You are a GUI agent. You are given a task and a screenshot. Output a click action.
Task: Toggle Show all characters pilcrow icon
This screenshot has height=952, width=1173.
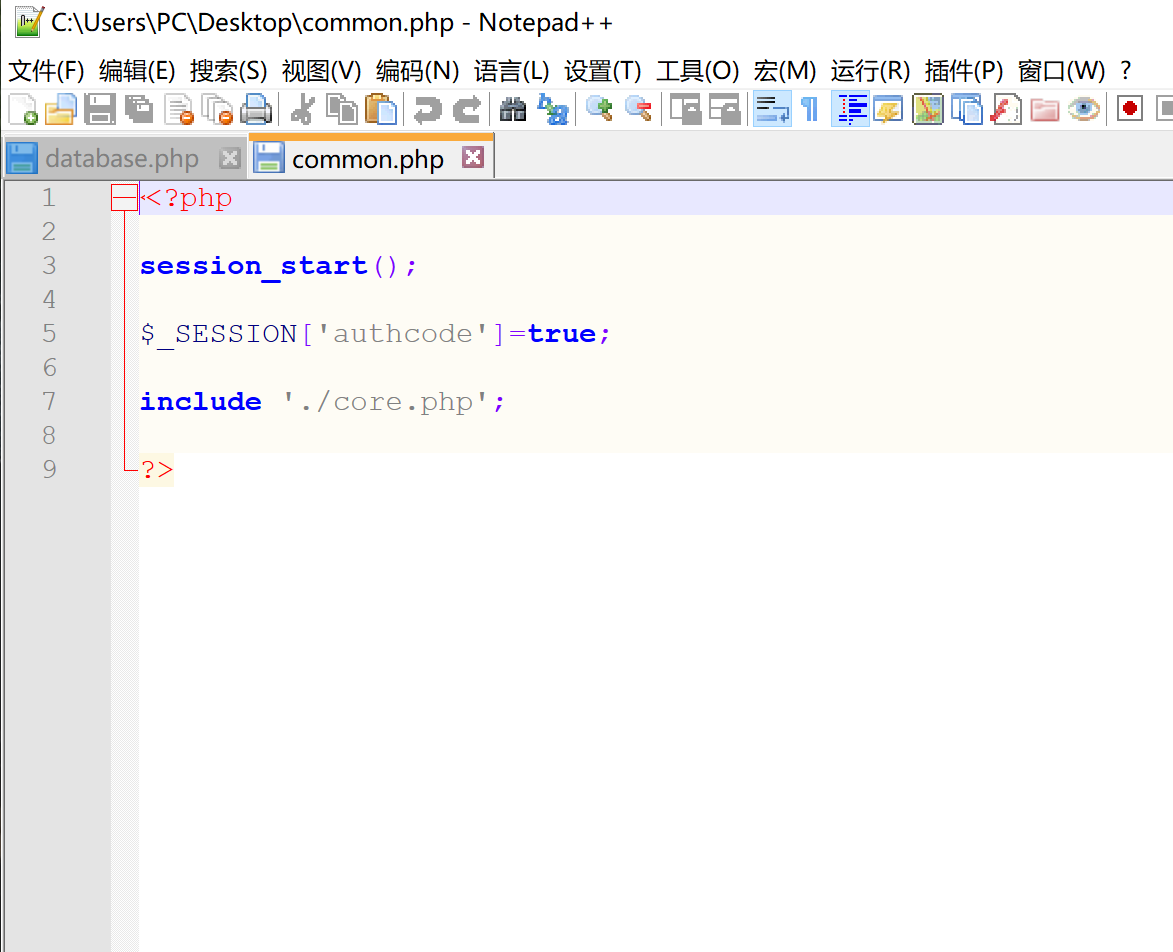point(810,109)
